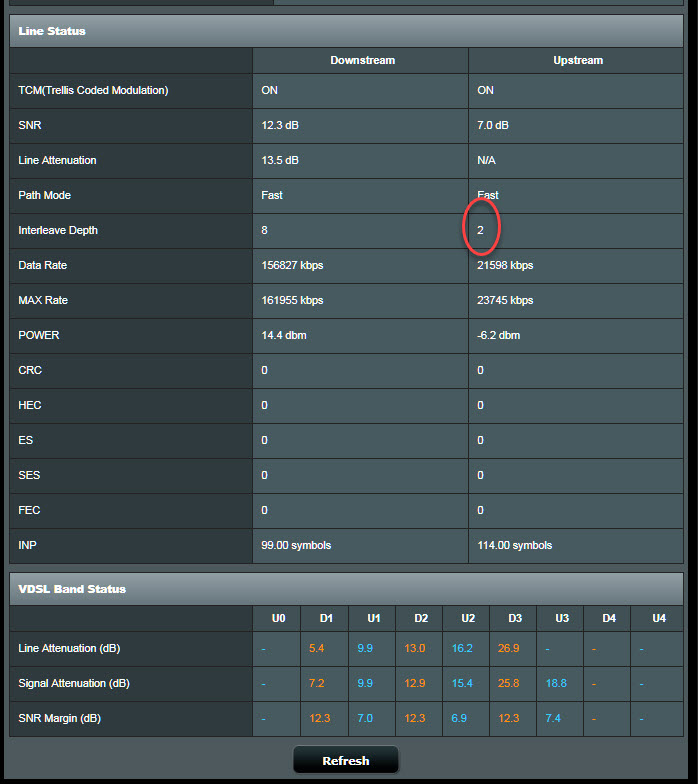The height and width of the screenshot is (784, 698).
Task: Click the U1 band column header
Action: [x=374, y=618]
